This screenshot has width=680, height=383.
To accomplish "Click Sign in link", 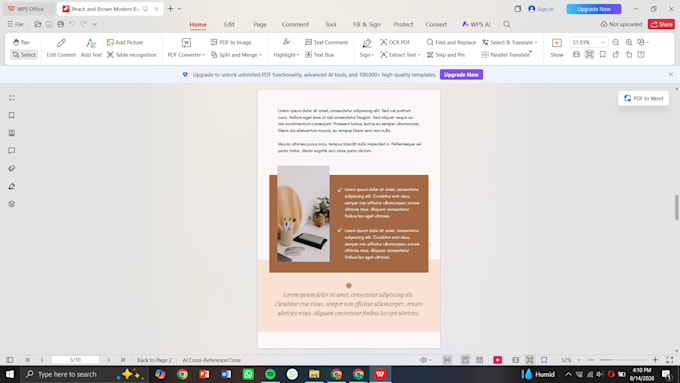I will click(541, 9).
